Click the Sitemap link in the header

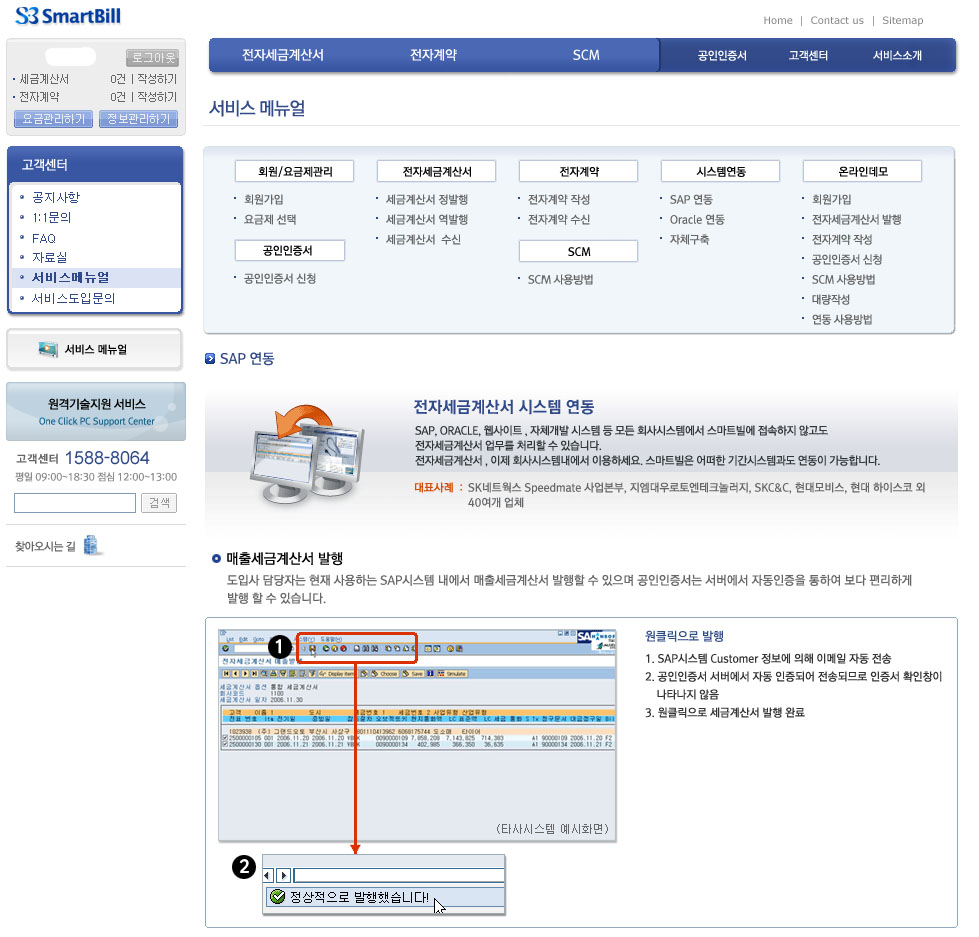coord(902,20)
